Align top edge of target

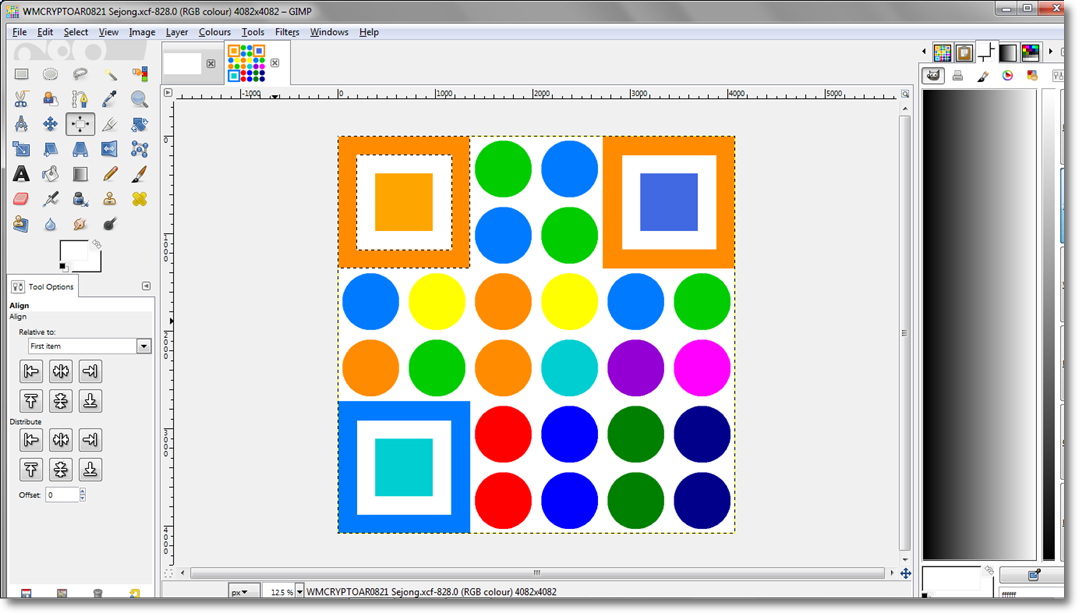point(31,401)
